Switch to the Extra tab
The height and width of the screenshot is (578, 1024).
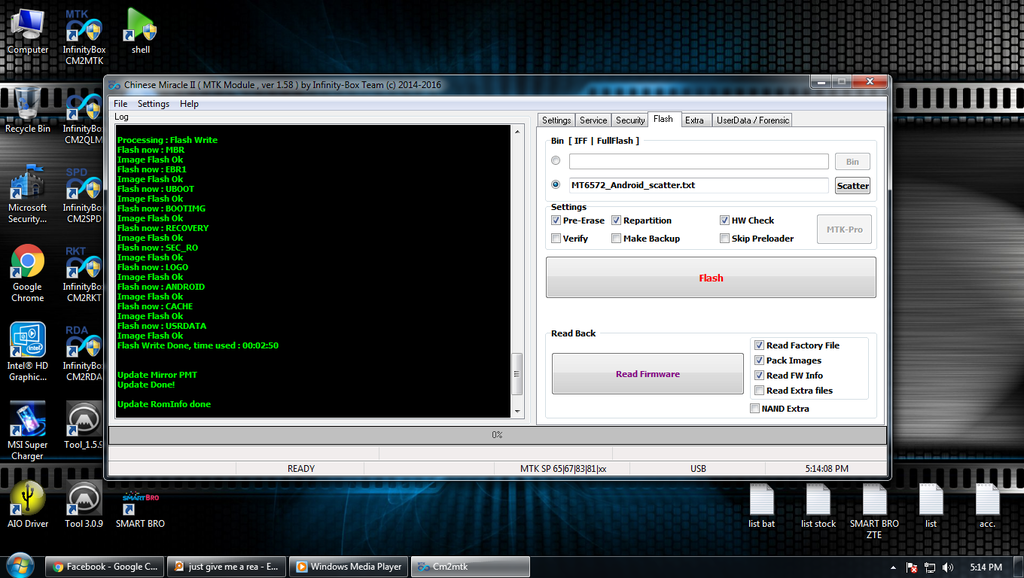click(694, 120)
